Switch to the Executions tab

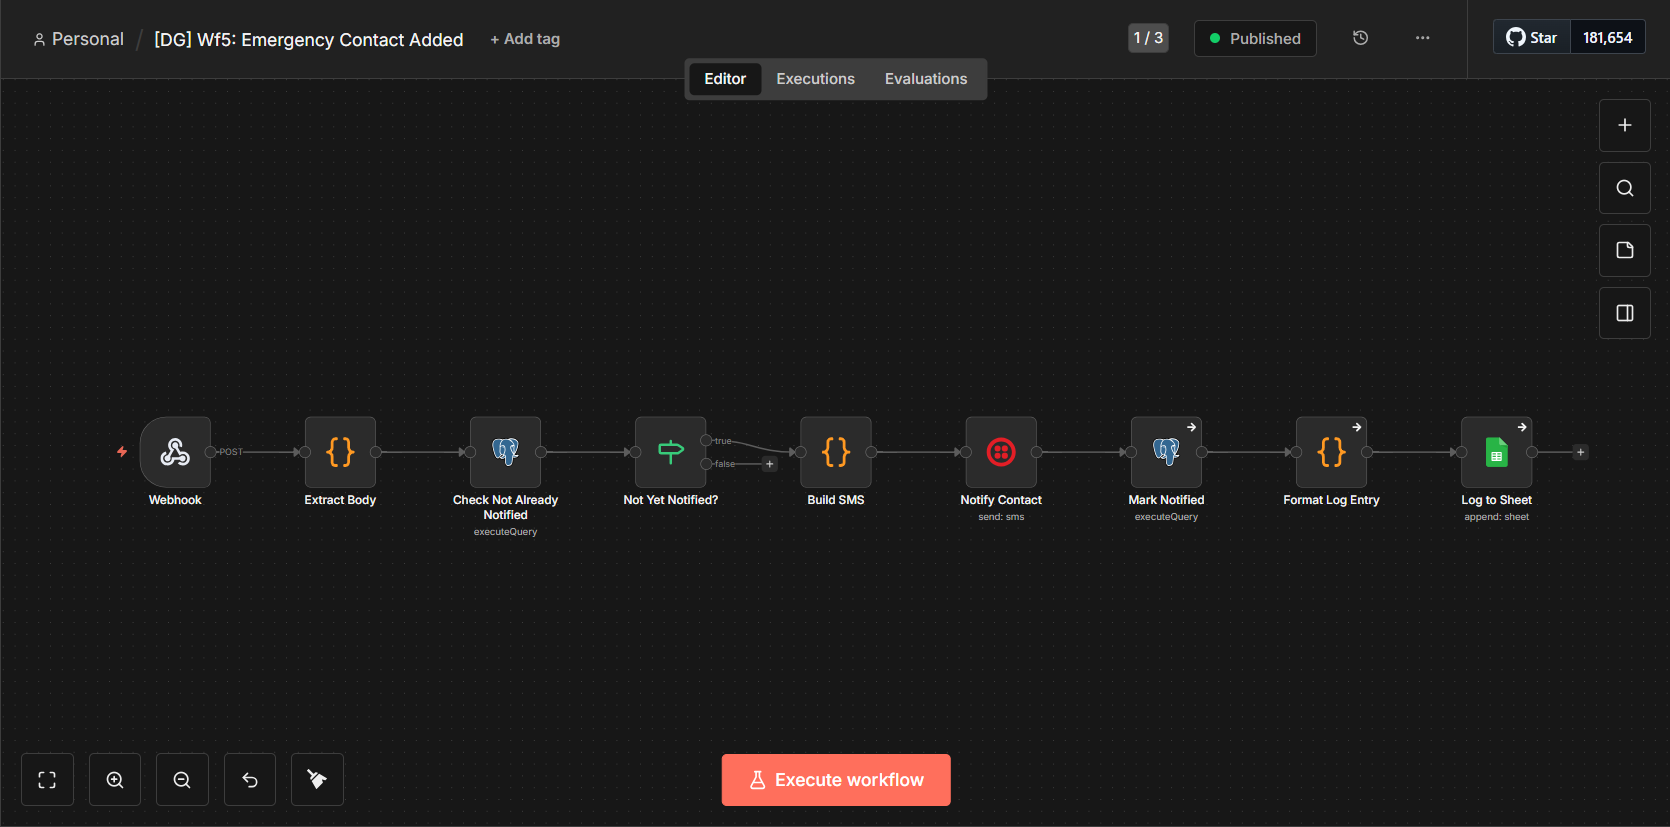[815, 79]
